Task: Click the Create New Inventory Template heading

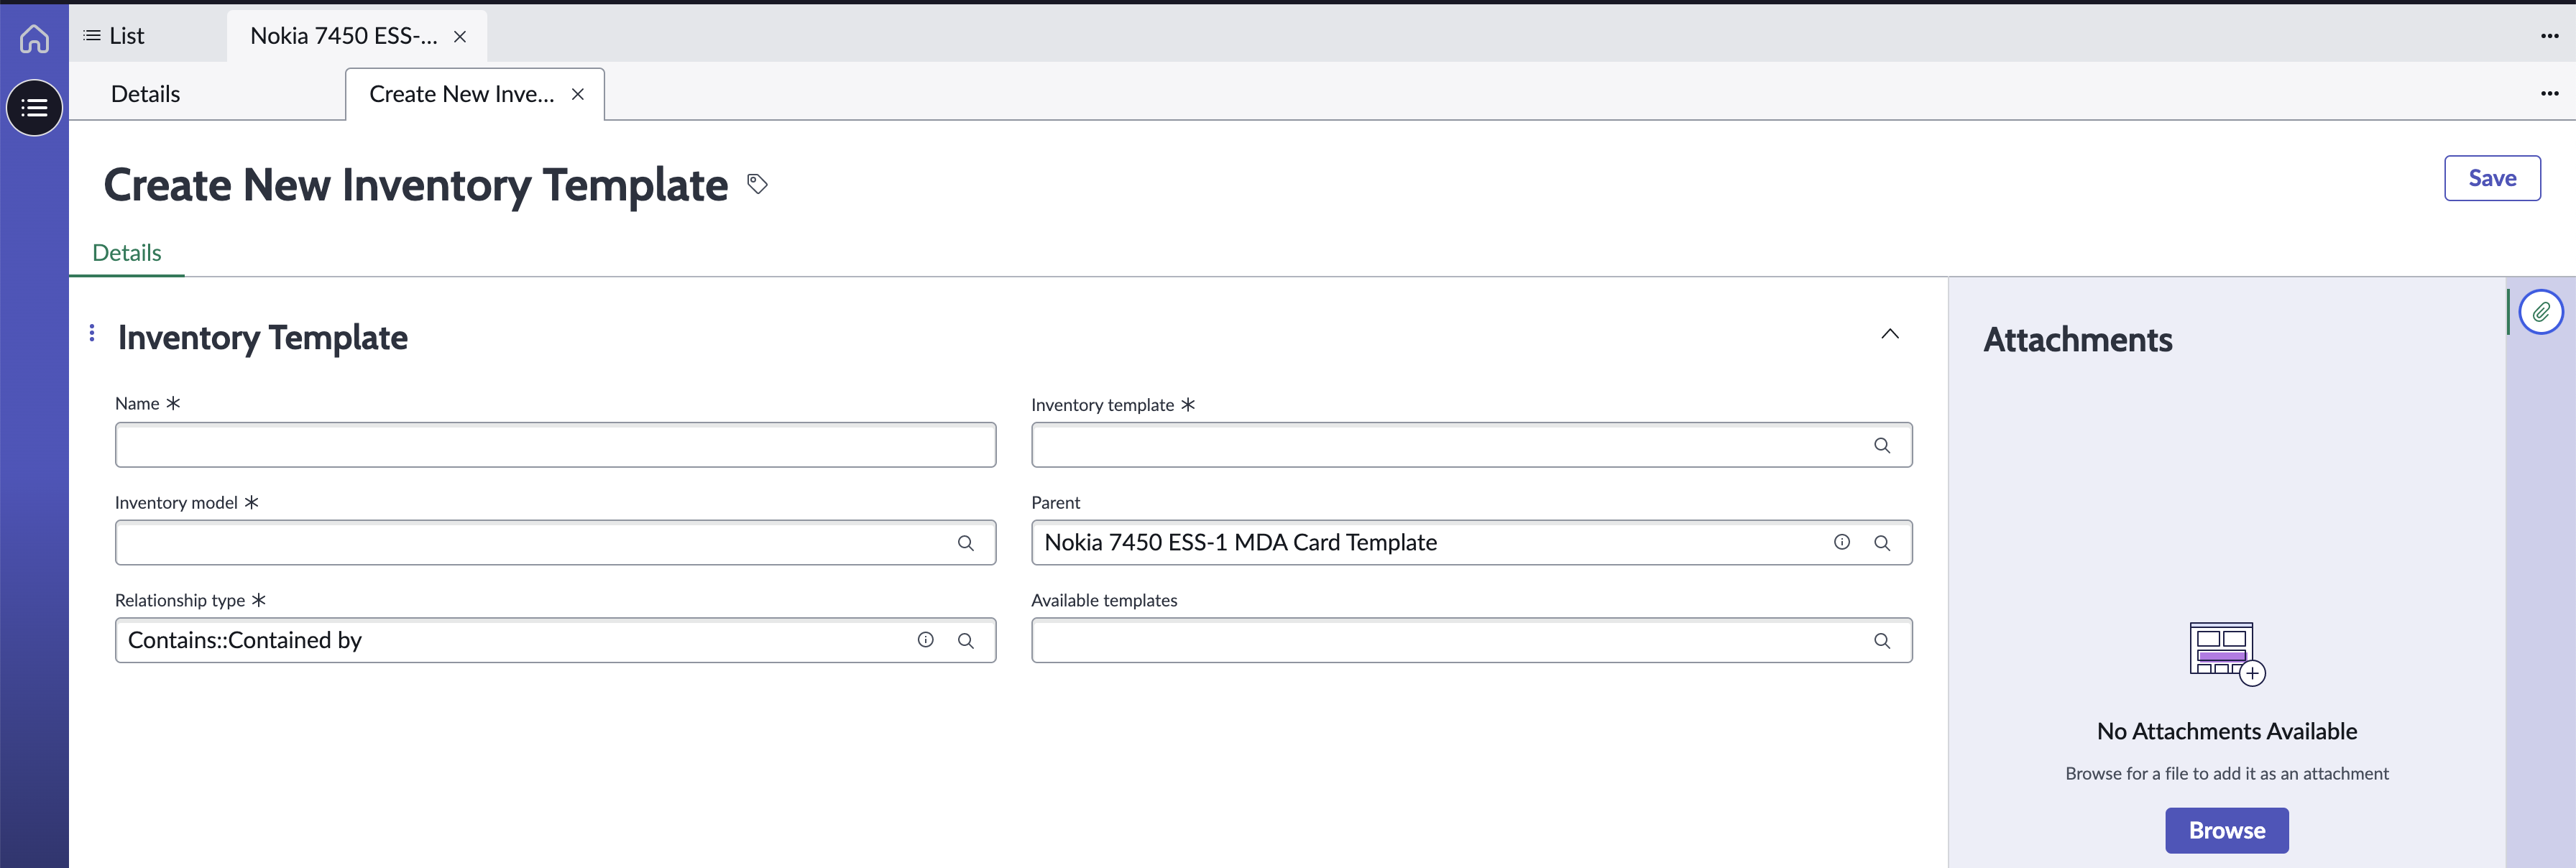Action: click(415, 186)
